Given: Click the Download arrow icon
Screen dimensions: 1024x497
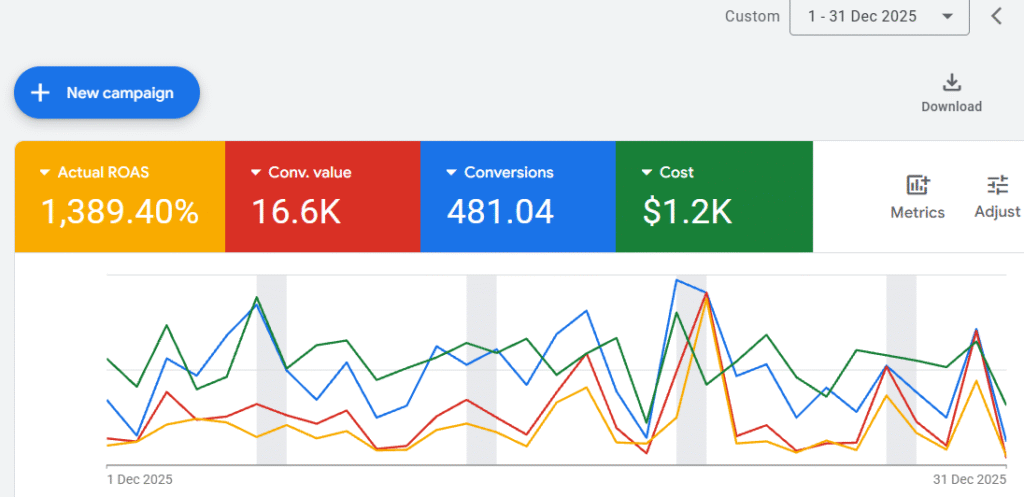Looking at the screenshot, I should coord(951,82).
